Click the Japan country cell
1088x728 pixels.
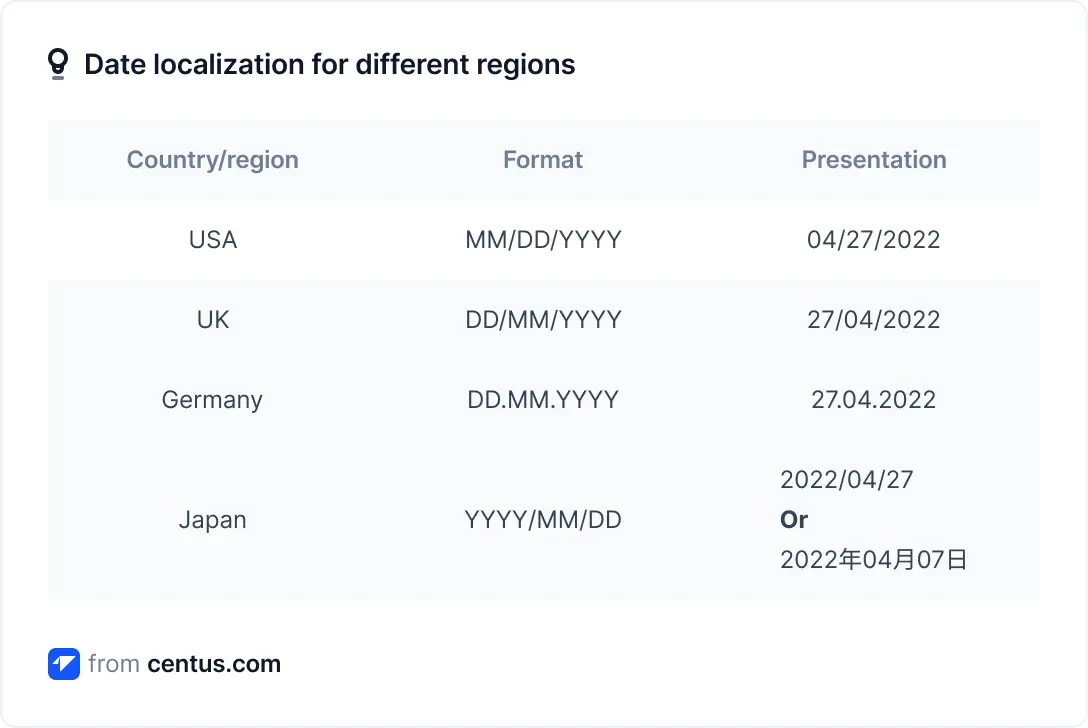point(212,520)
